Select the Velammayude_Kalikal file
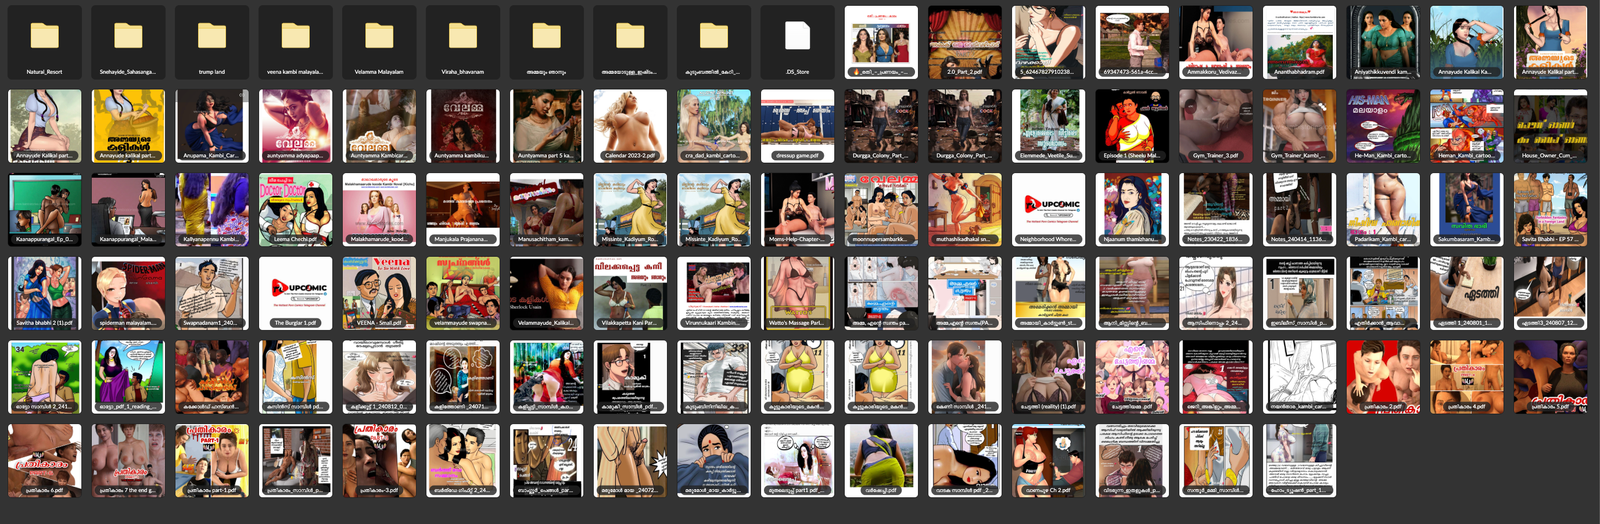1600x524 pixels. pyautogui.click(x=547, y=294)
